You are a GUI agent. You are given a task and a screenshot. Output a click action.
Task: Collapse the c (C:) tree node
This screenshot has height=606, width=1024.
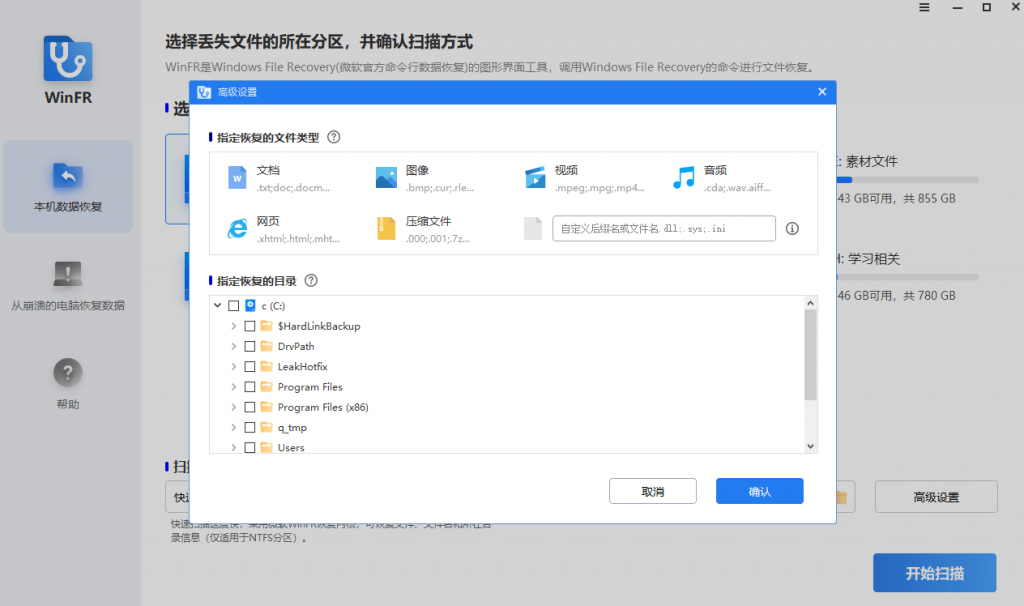[219, 305]
